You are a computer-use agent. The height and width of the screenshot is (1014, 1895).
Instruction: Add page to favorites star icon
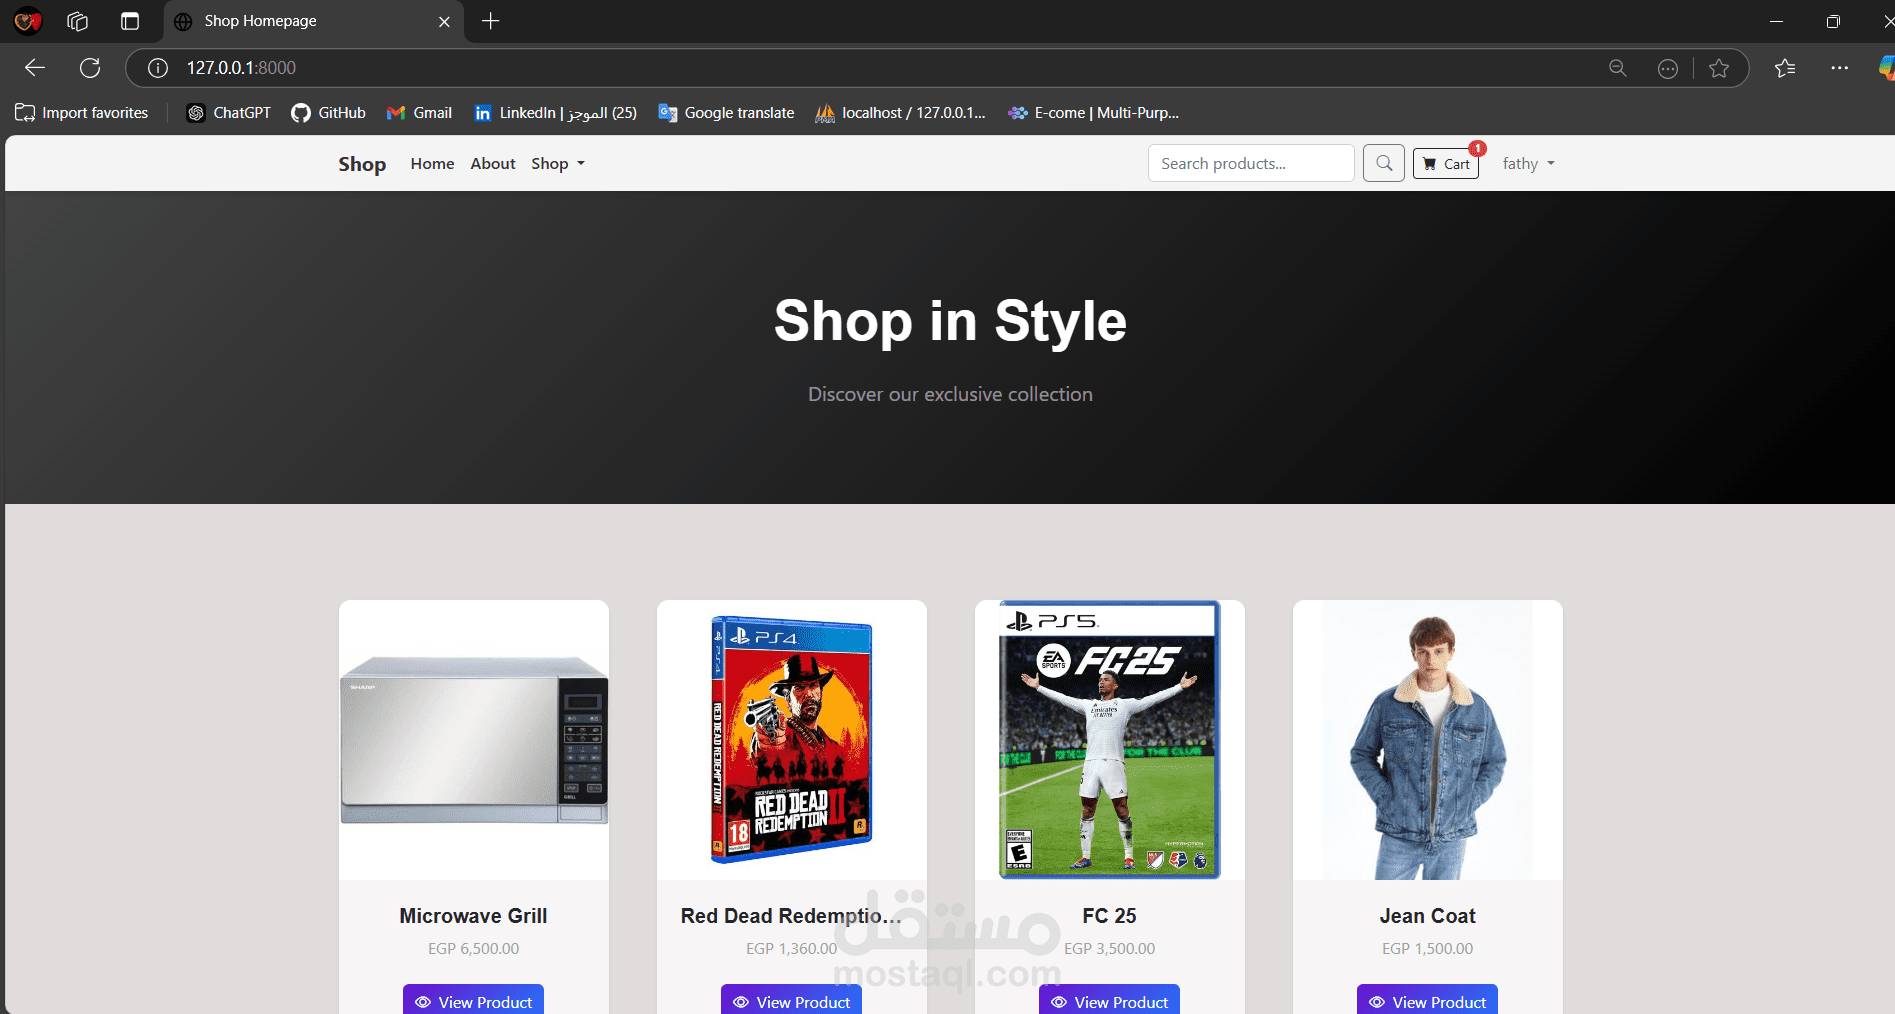[x=1719, y=68]
